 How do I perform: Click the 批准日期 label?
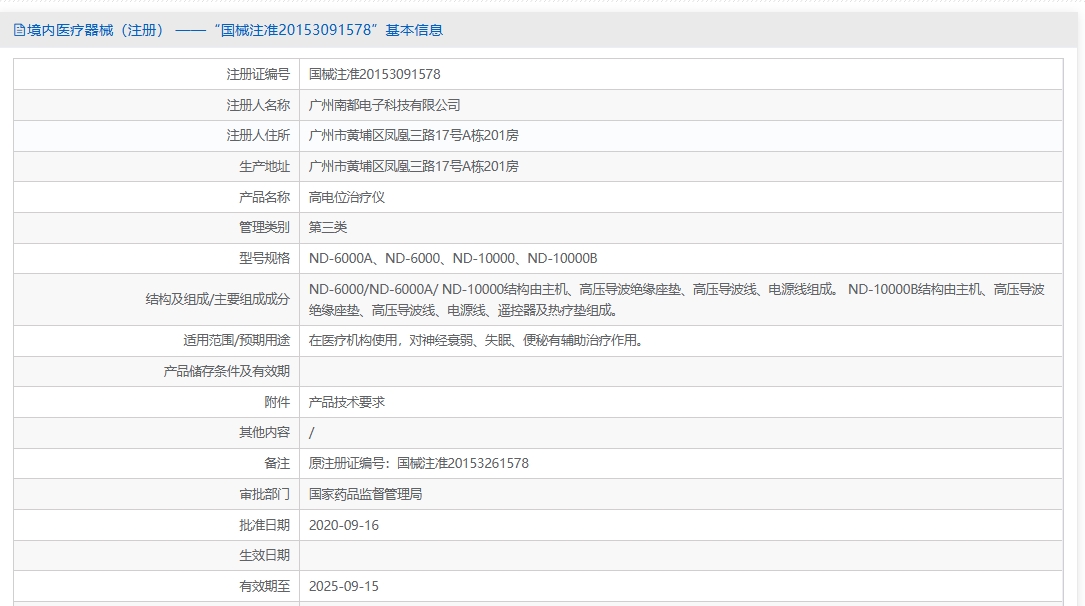click(264, 525)
